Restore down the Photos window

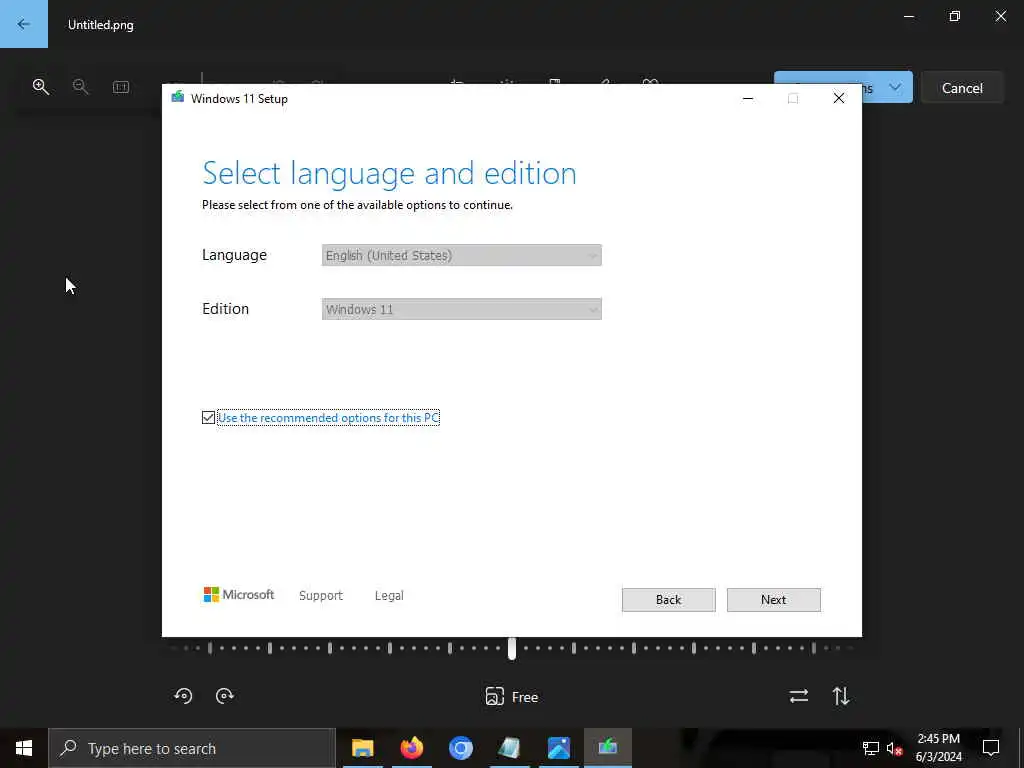point(955,16)
